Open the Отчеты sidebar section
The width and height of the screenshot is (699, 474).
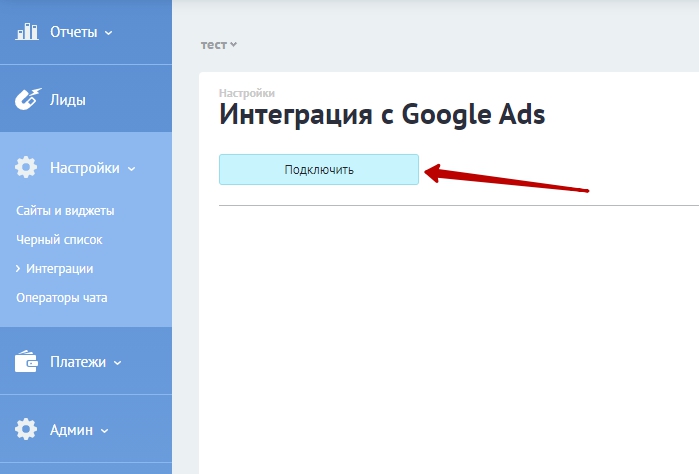[74, 32]
